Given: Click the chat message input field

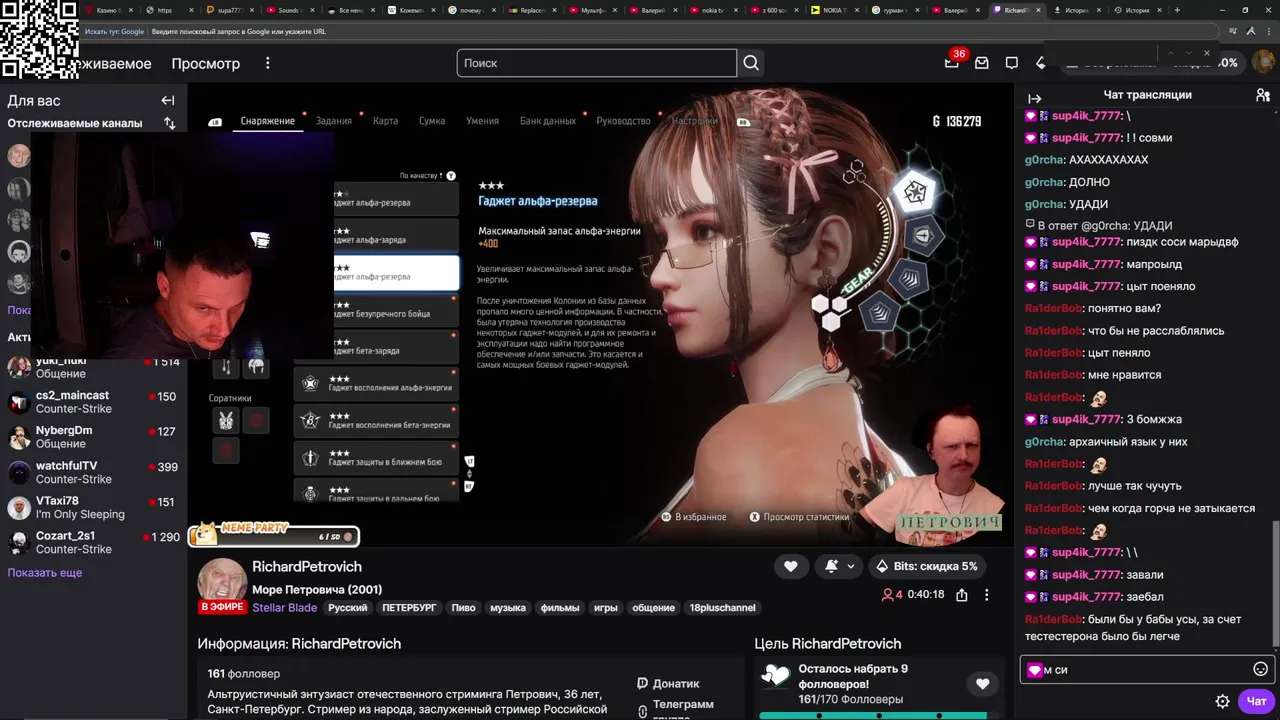Looking at the screenshot, I should click(1146, 669).
